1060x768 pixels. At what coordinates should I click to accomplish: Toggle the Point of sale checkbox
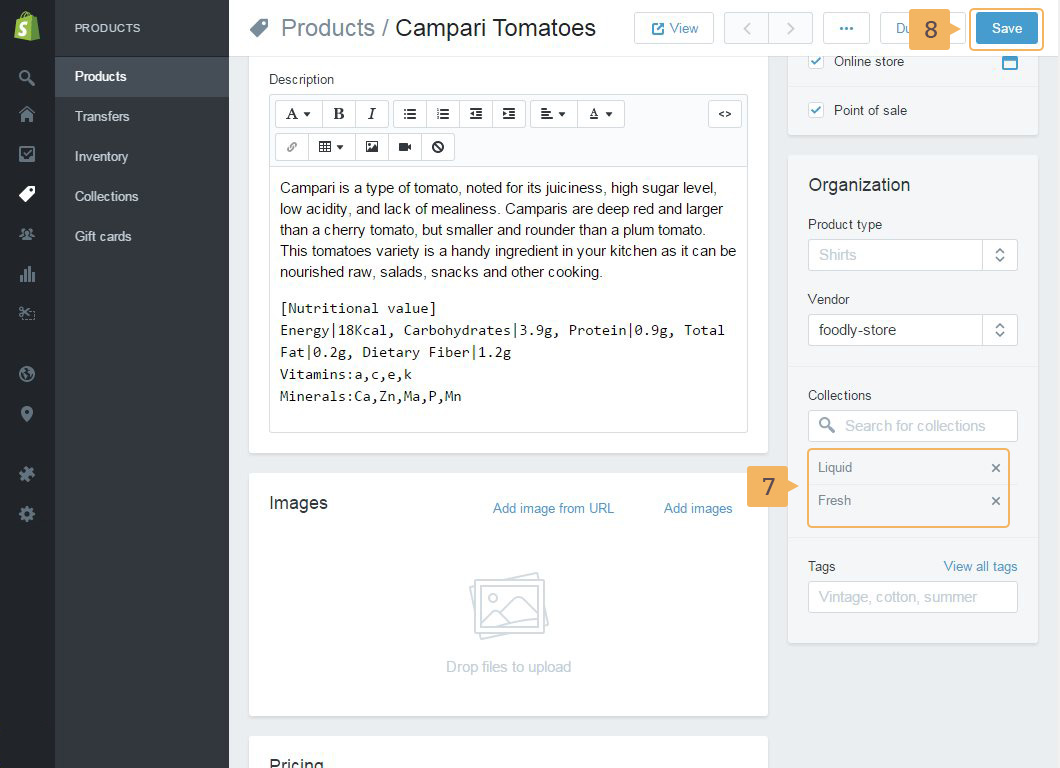tap(816, 110)
